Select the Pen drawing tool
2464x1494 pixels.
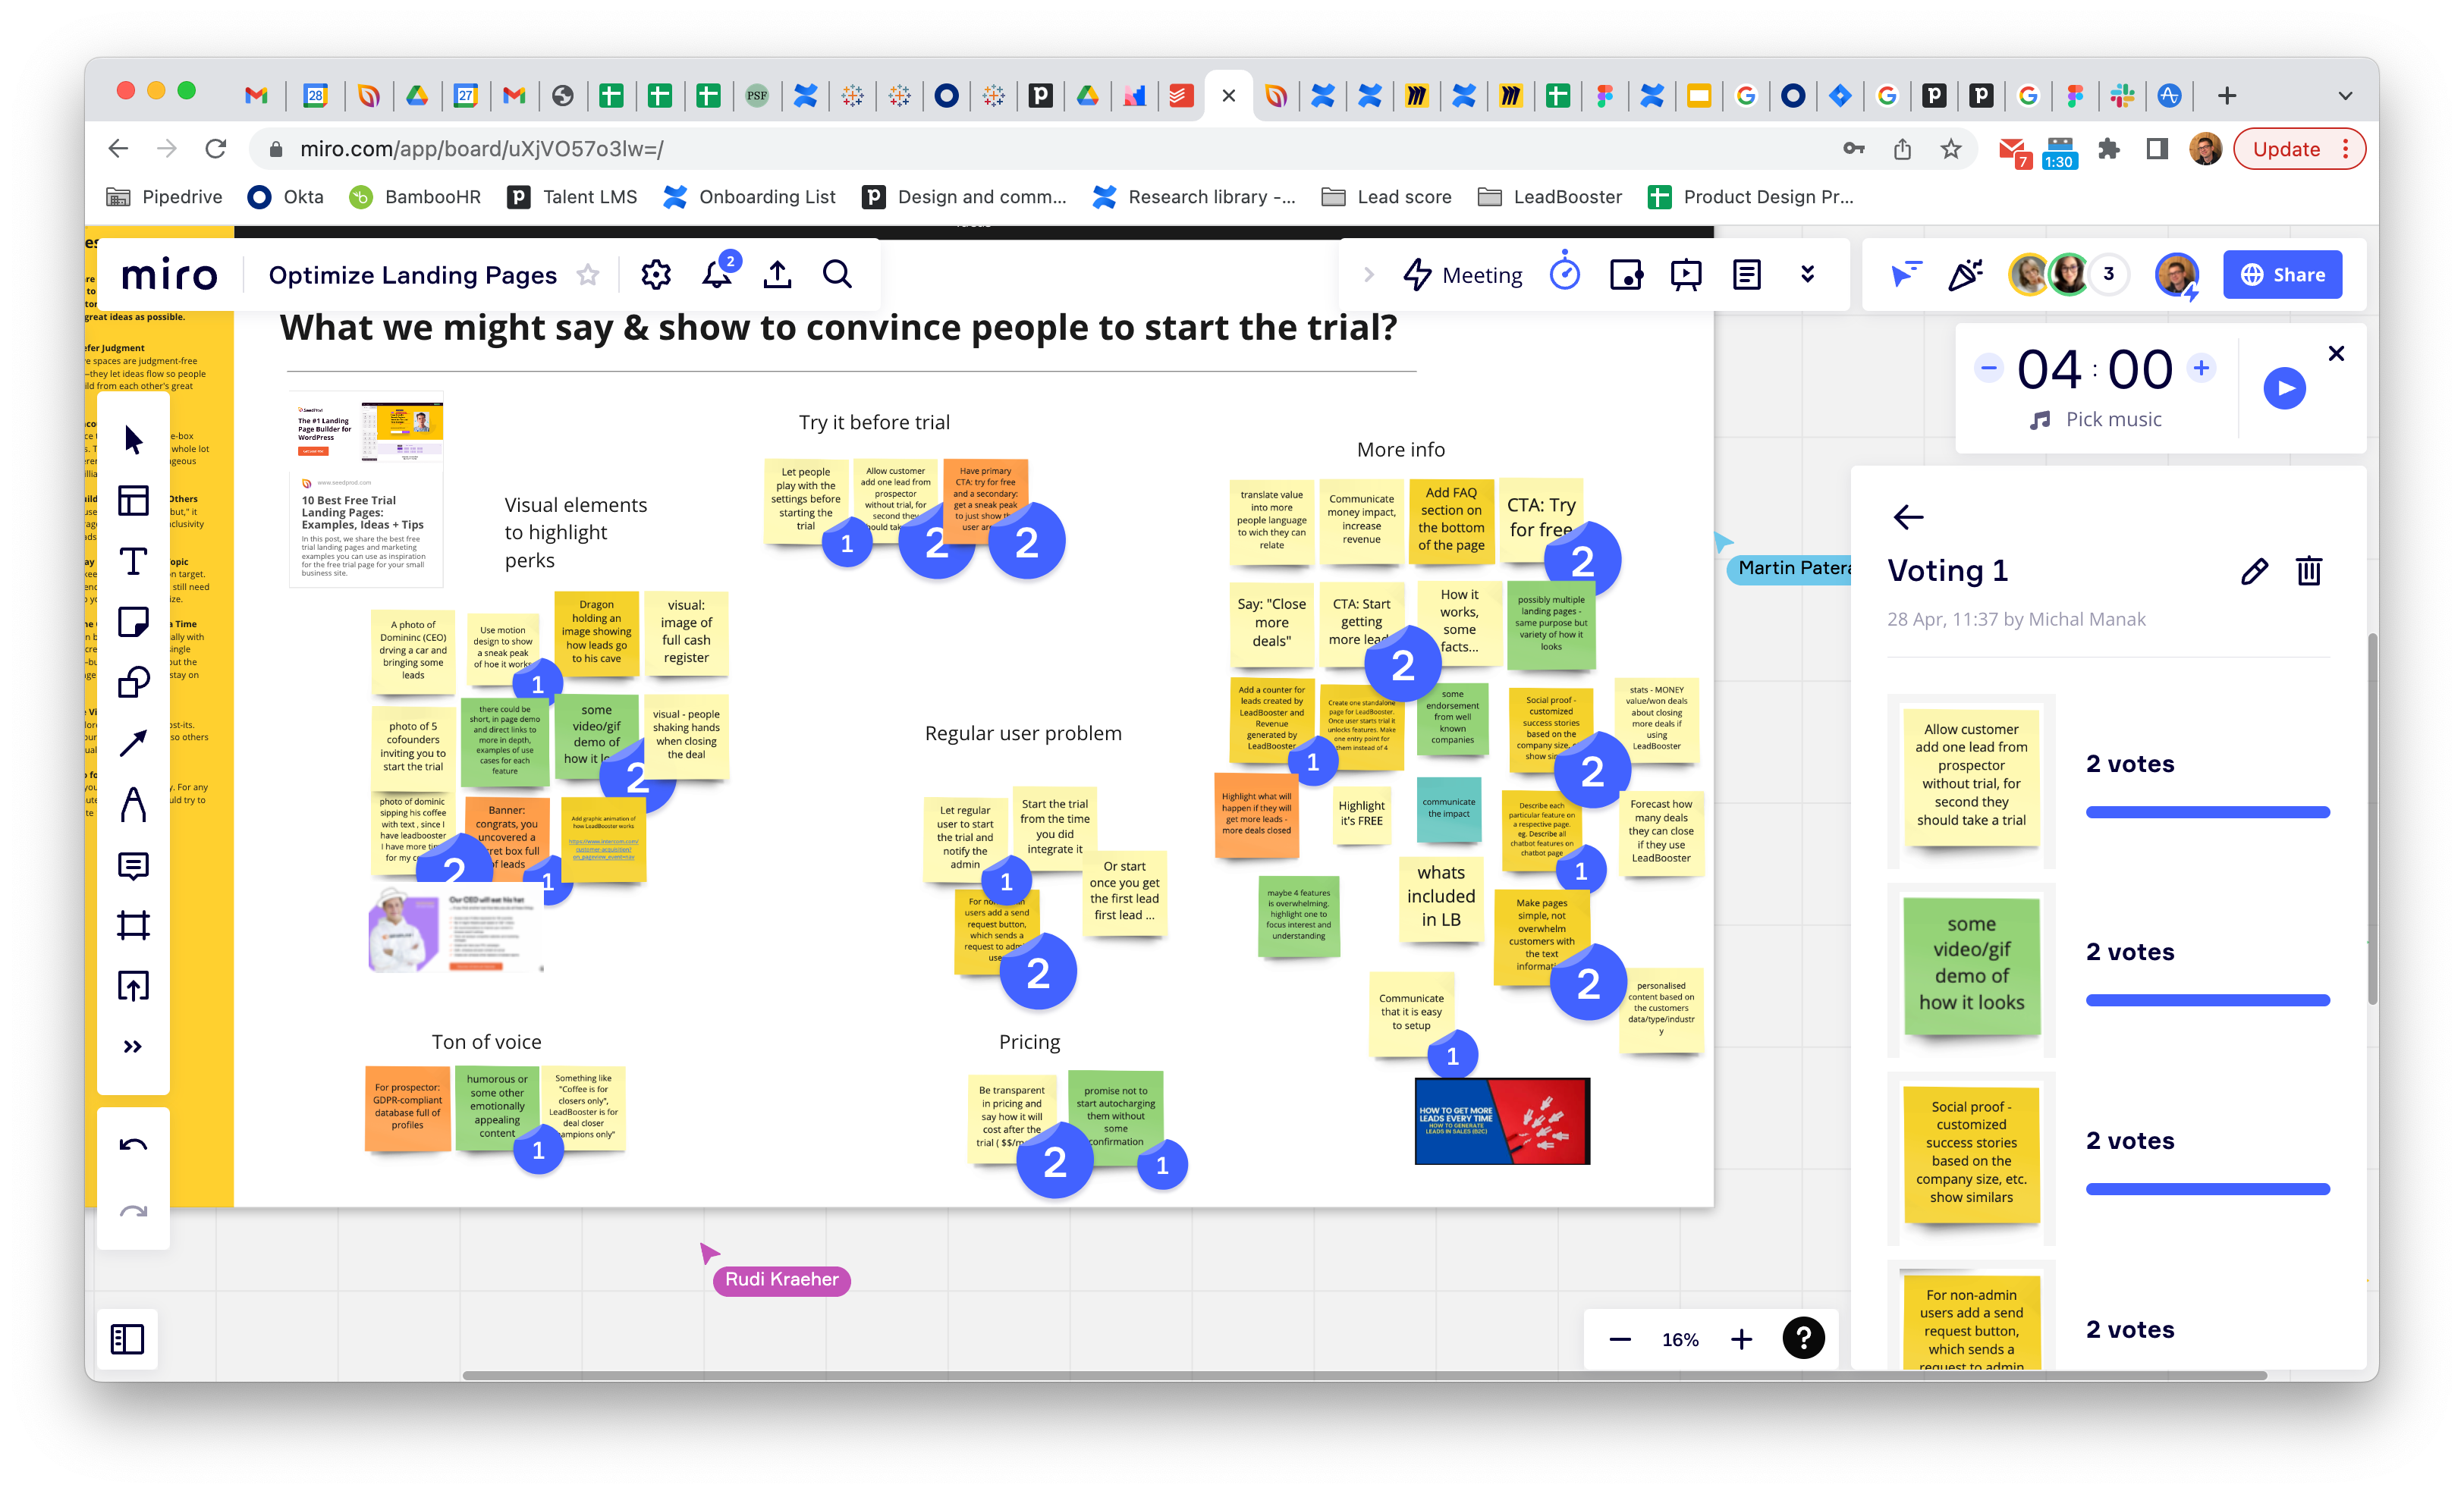point(133,805)
